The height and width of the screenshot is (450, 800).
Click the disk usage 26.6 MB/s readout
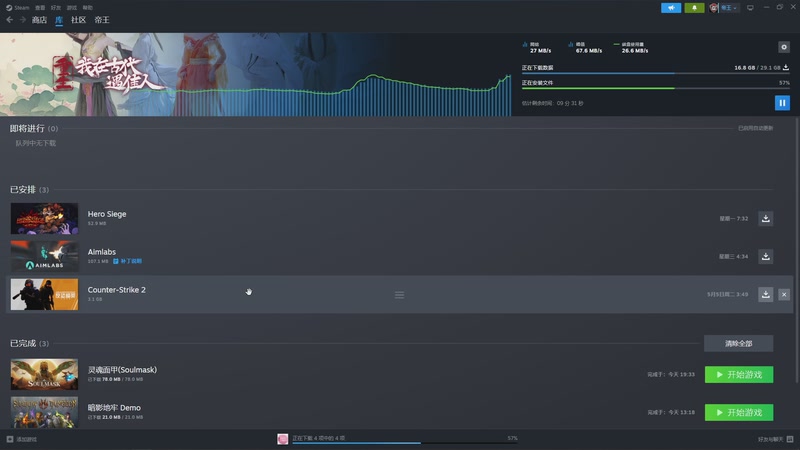click(x=631, y=47)
